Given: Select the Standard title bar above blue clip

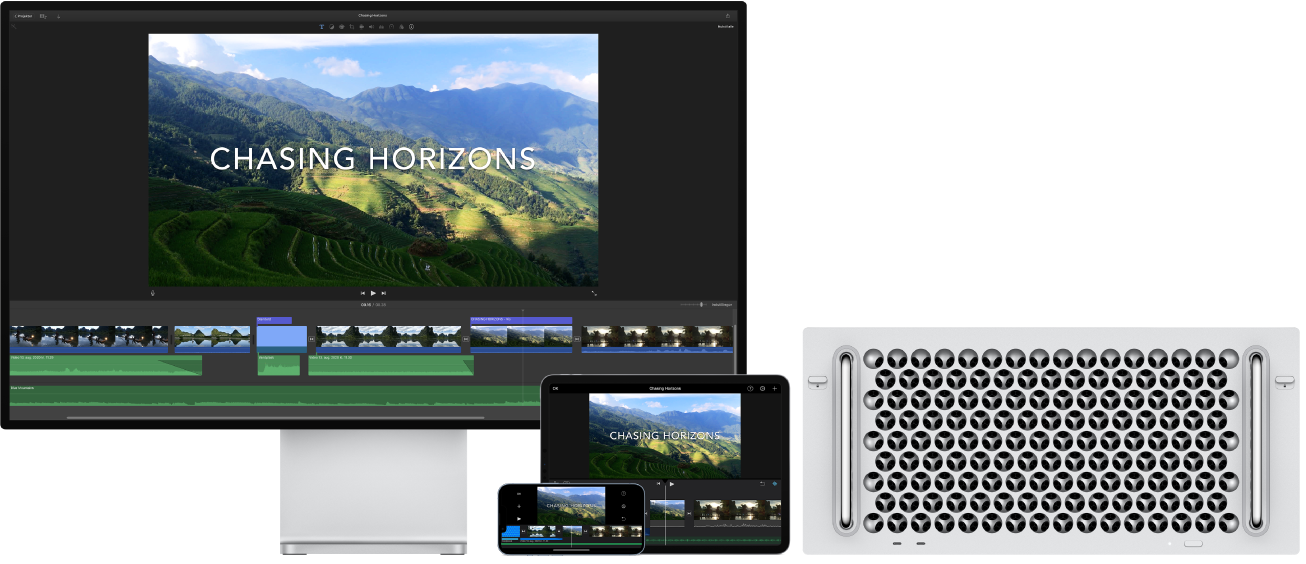Looking at the screenshot, I should [274, 320].
